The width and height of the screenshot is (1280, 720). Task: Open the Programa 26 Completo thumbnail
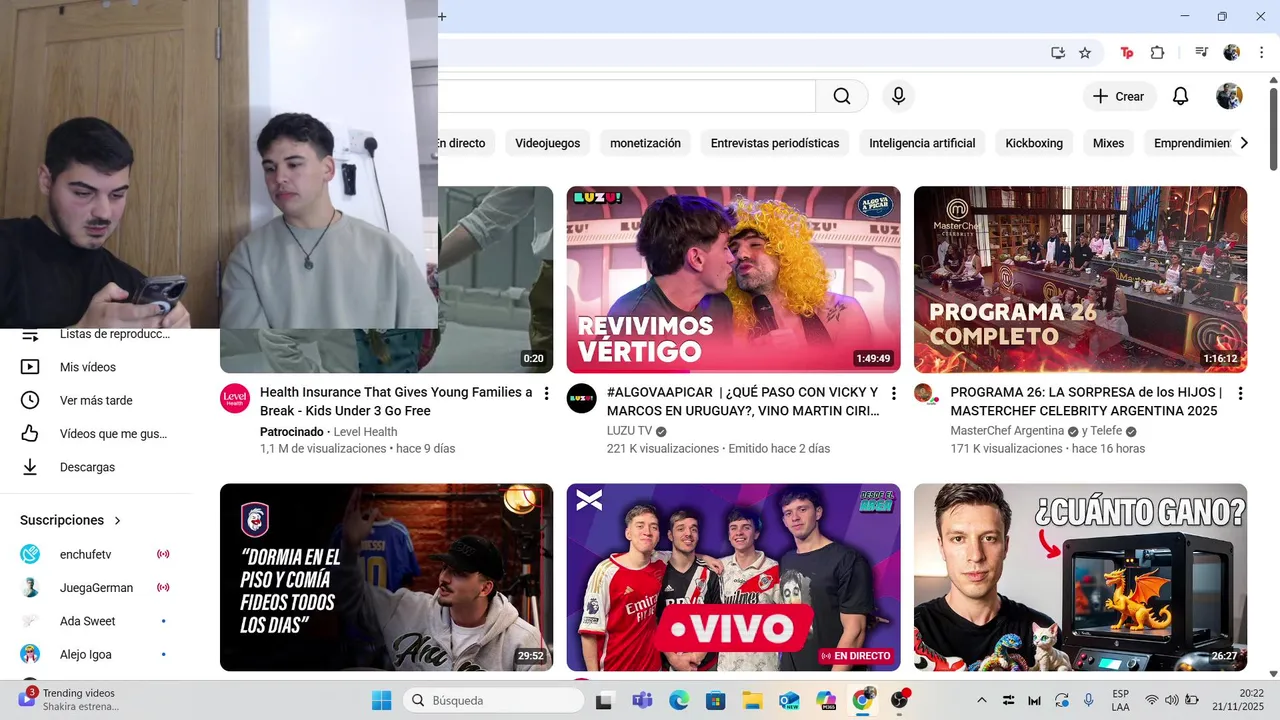click(x=1080, y=280)
